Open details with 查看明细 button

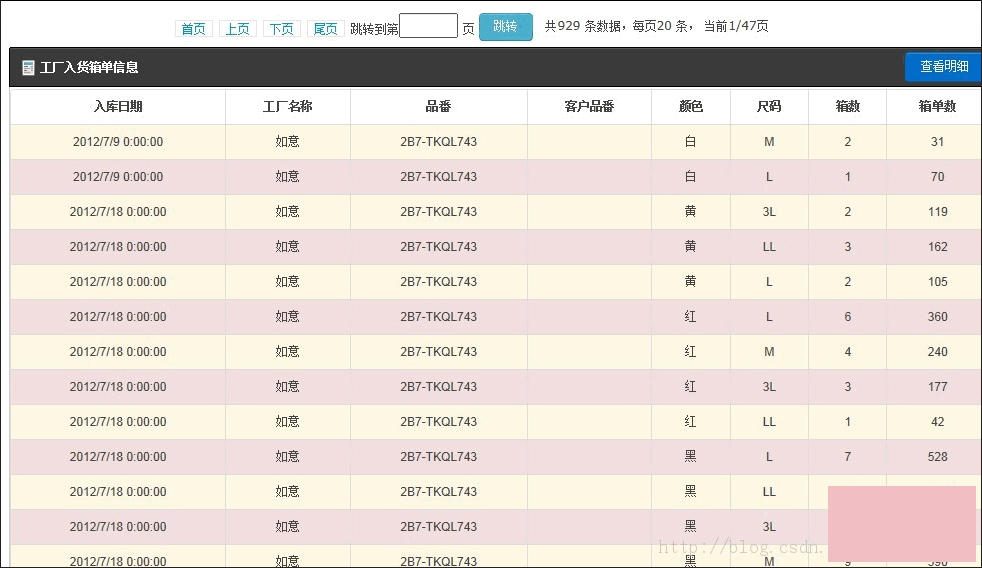(x=943, y=66)
